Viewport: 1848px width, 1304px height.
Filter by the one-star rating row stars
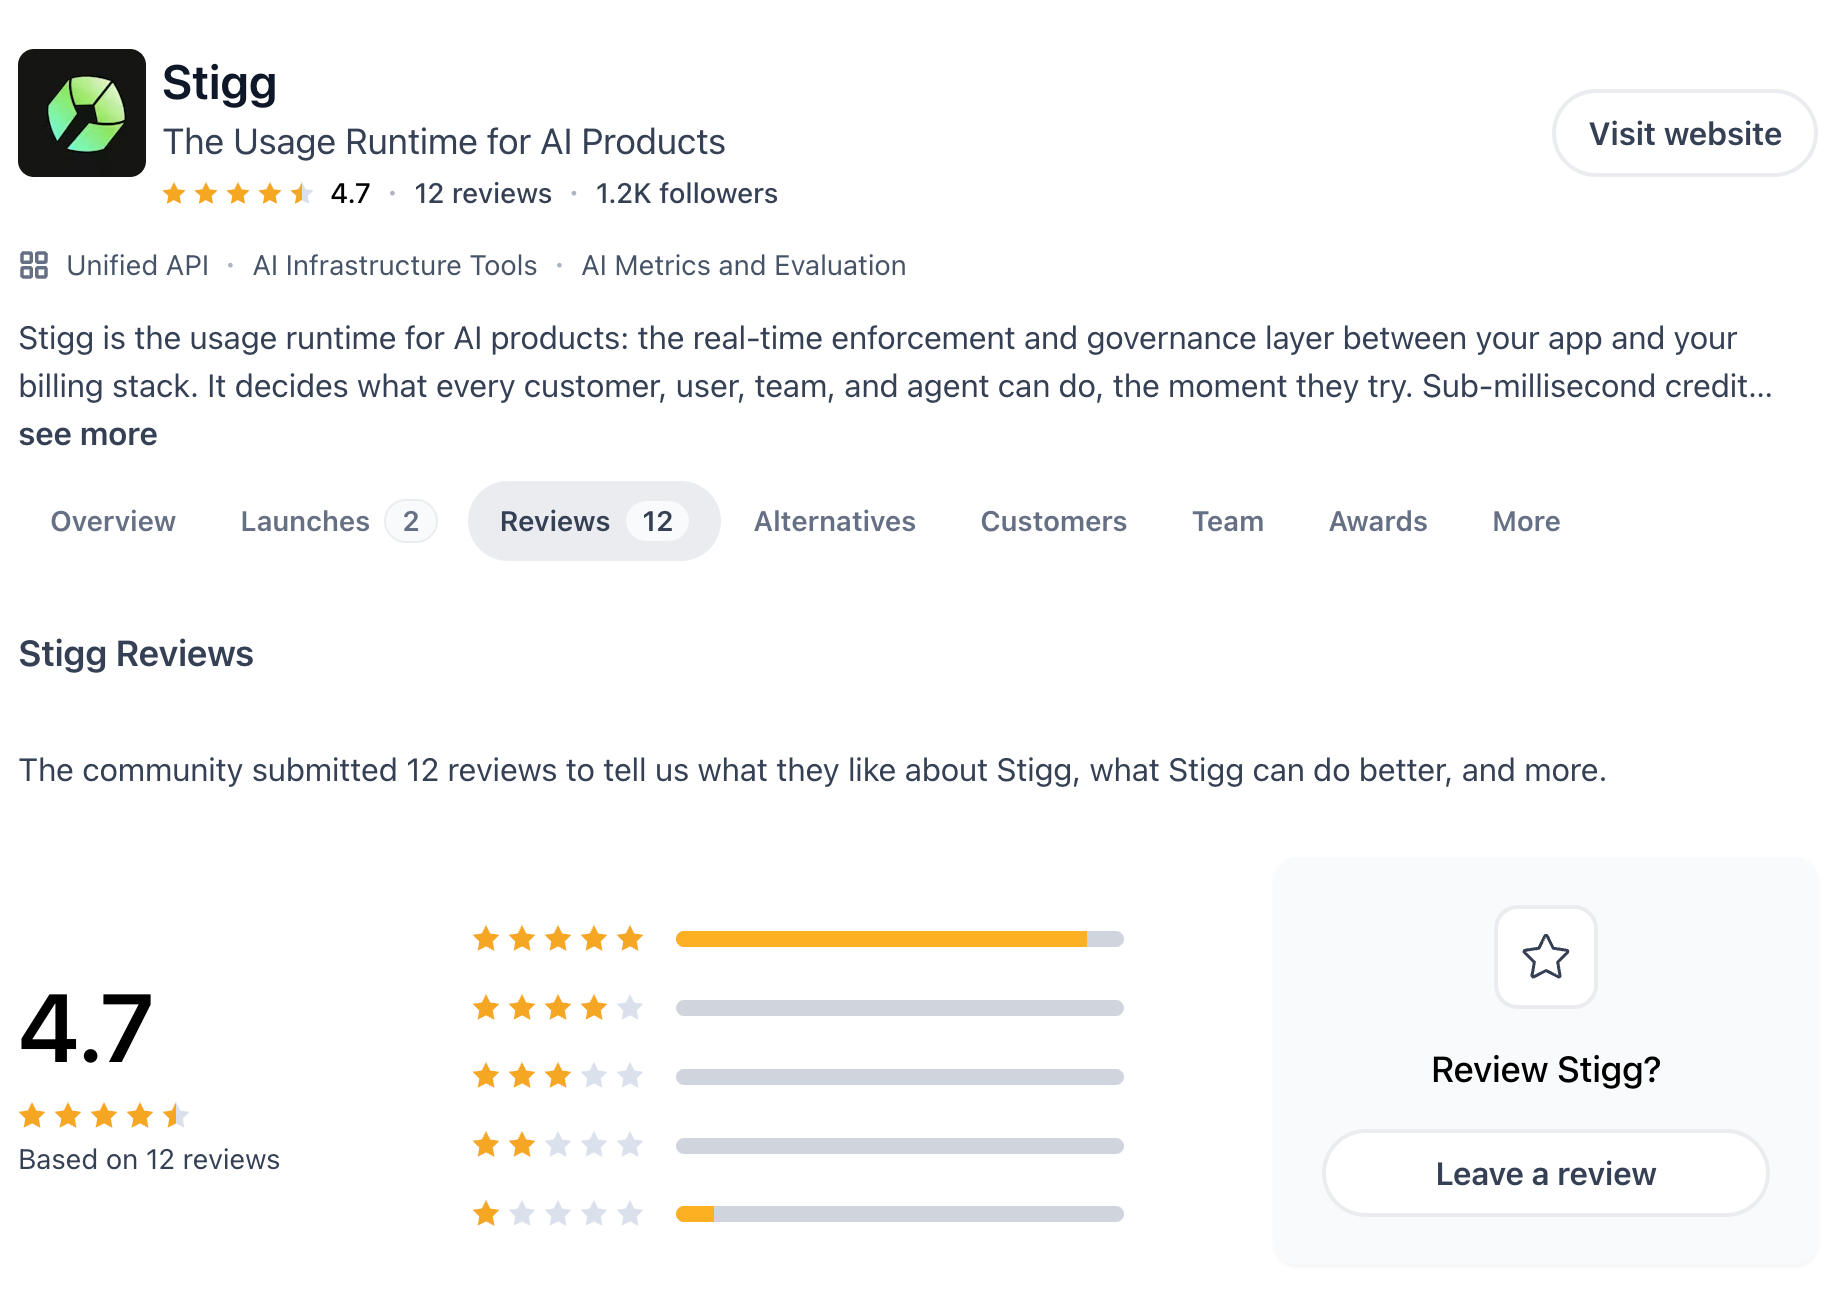click(558, 1213)
